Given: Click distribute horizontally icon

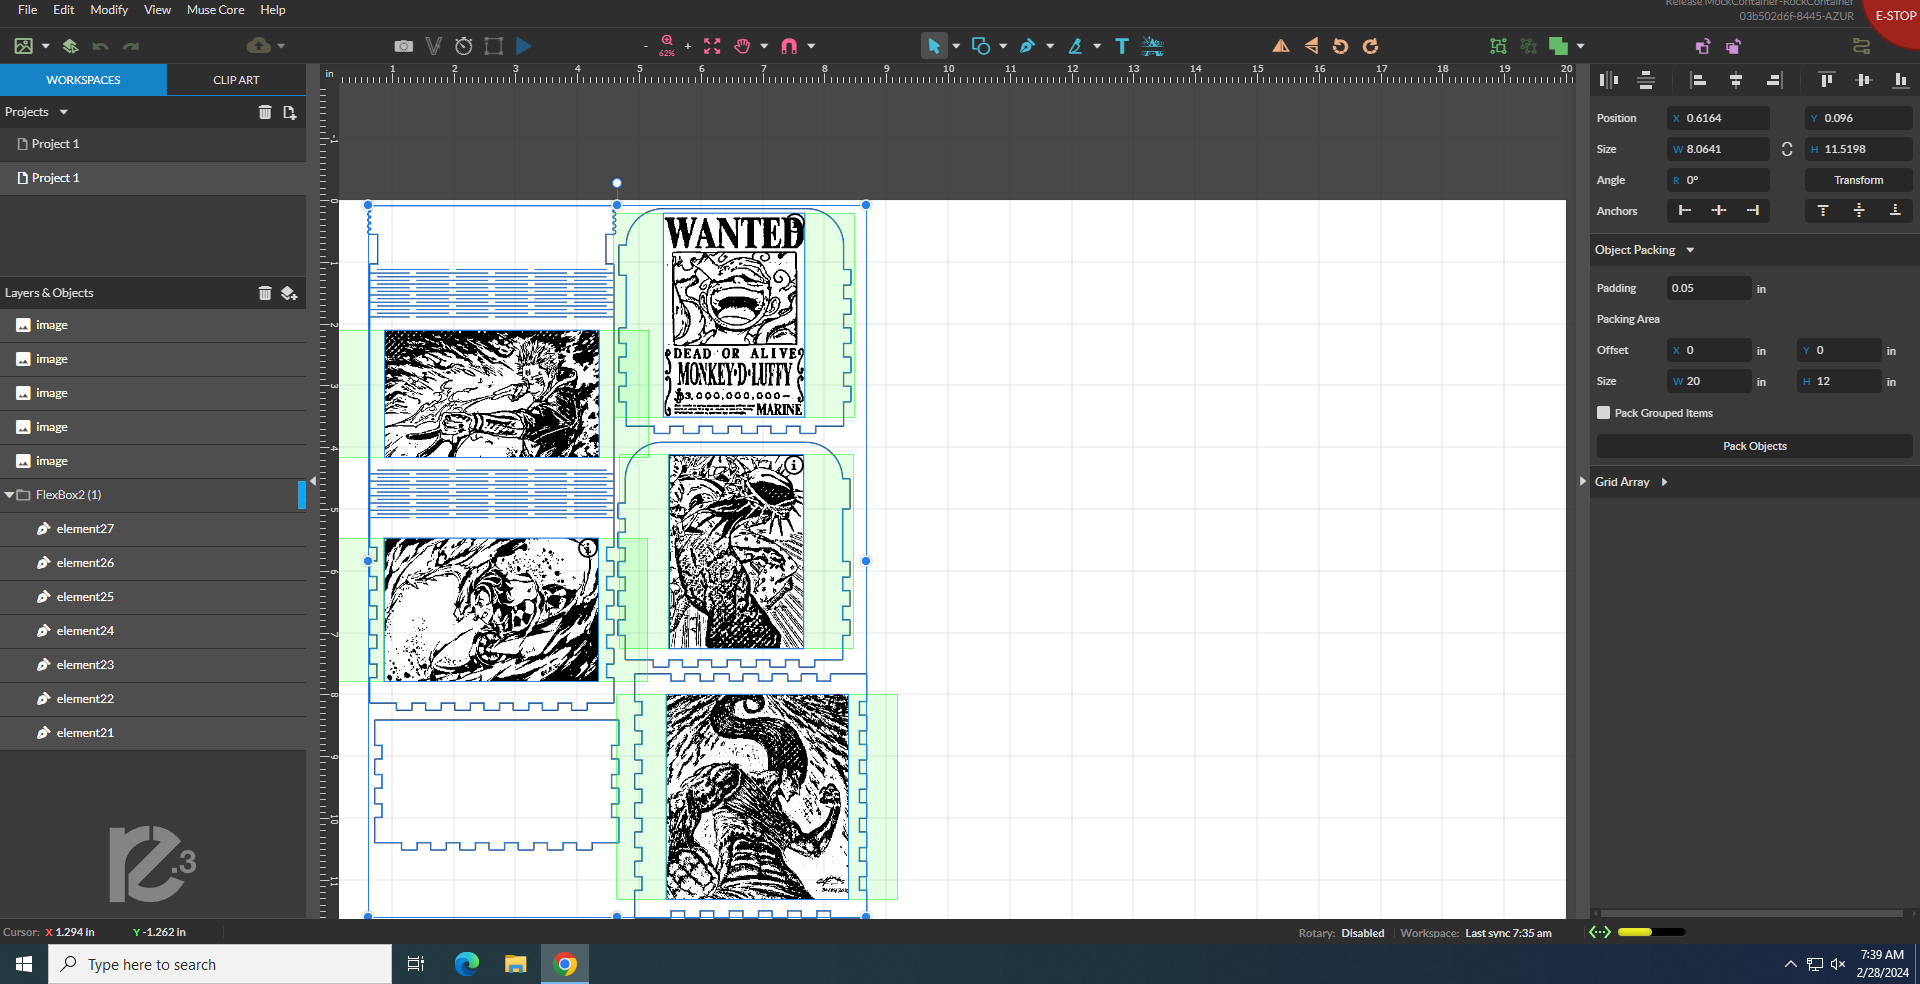Looking at the screenshot, I should click(1608, 80).
